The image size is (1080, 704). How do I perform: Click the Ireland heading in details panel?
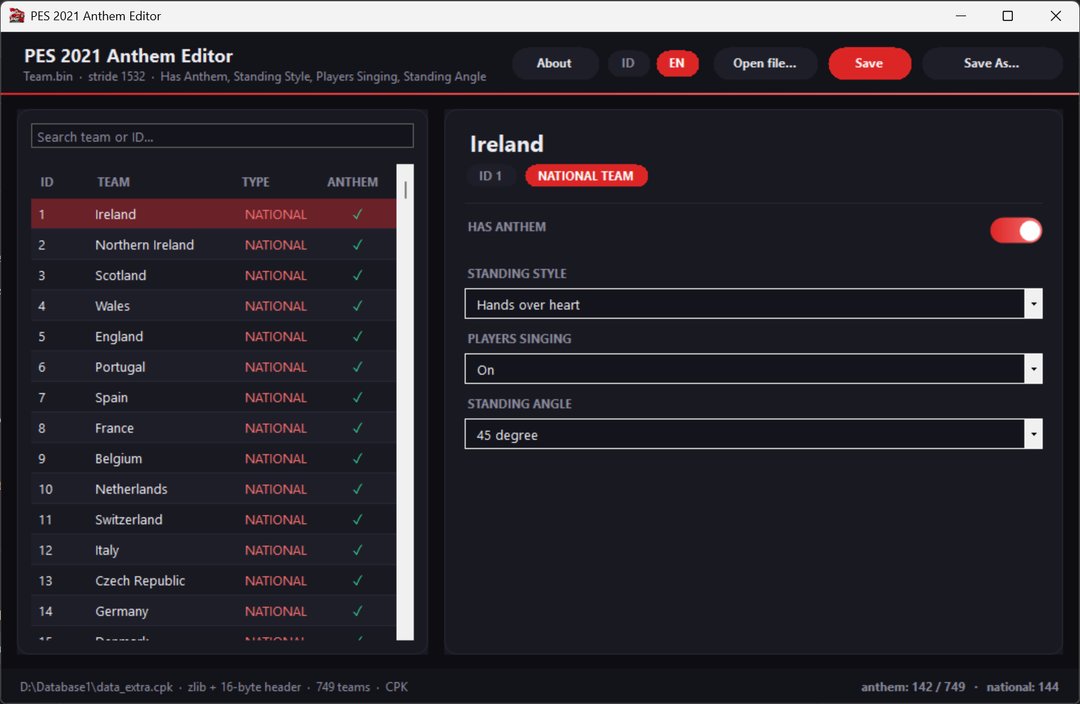(506, 144)
